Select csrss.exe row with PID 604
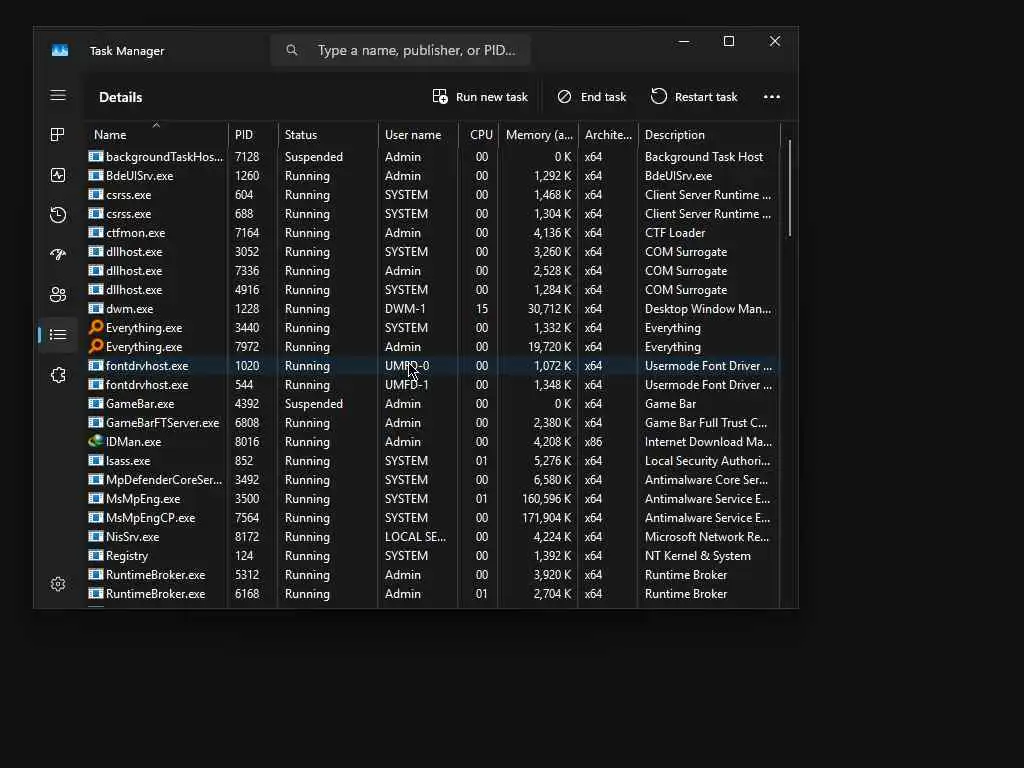 [x=432, y=195]
